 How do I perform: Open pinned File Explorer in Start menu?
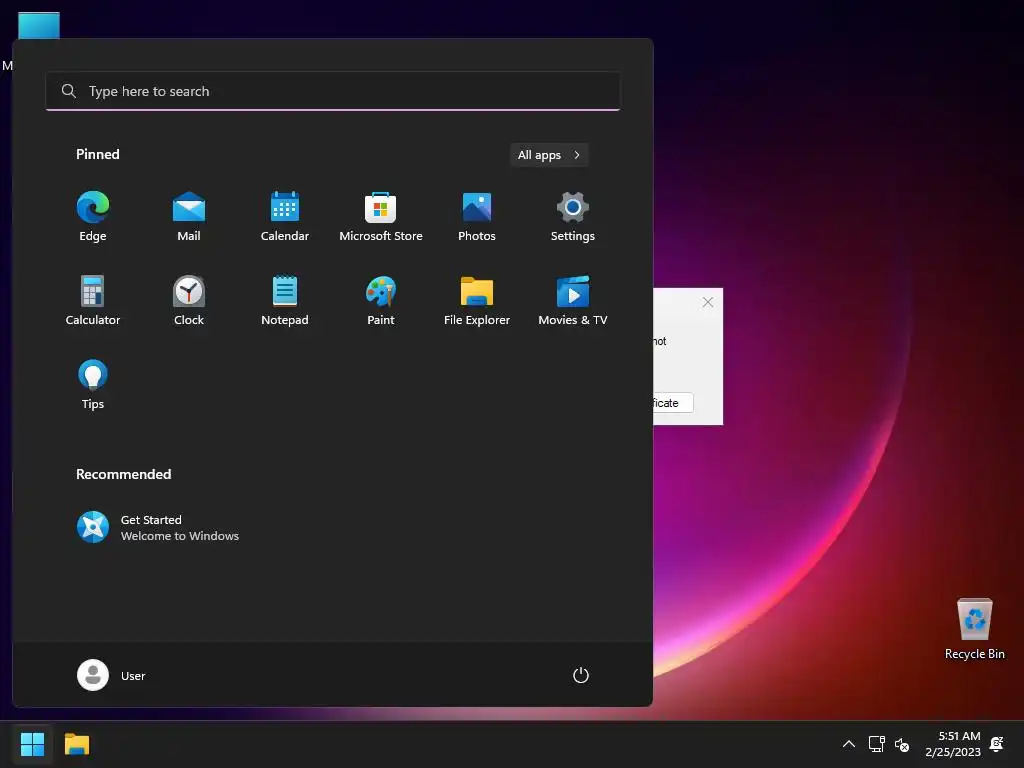point(477,300)
